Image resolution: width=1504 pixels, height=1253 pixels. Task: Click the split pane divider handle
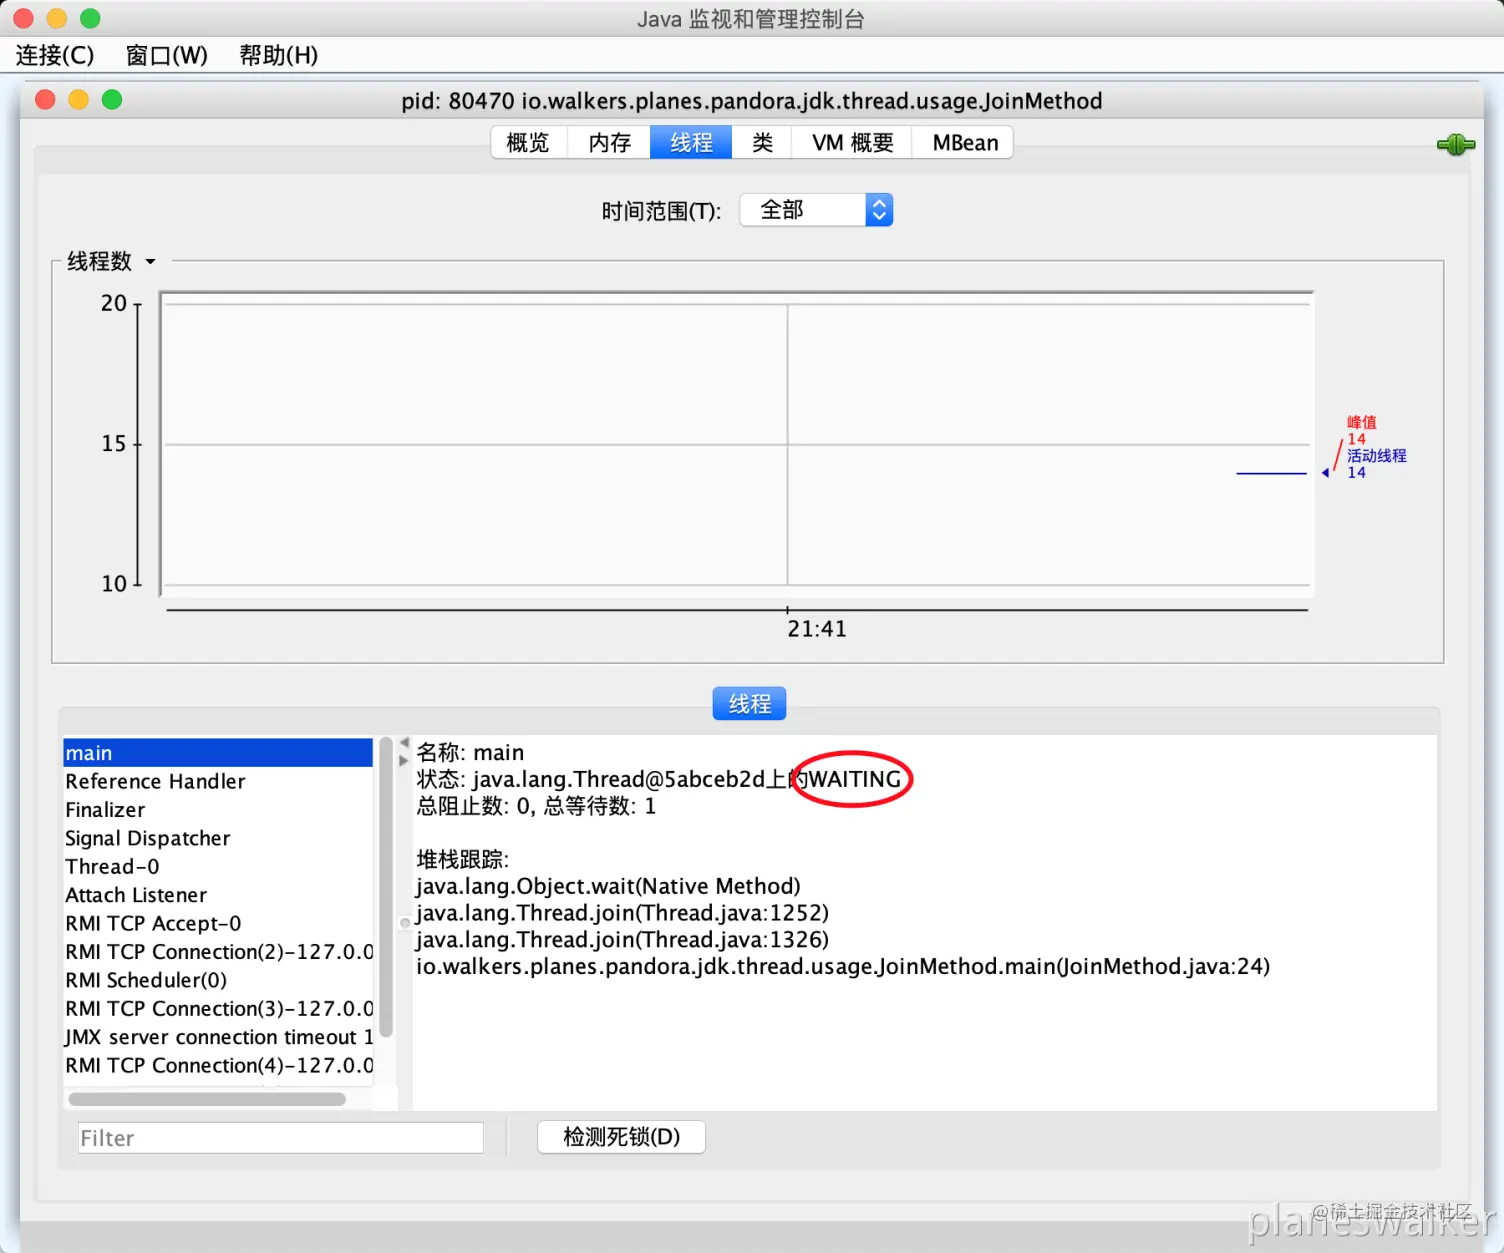404,923
